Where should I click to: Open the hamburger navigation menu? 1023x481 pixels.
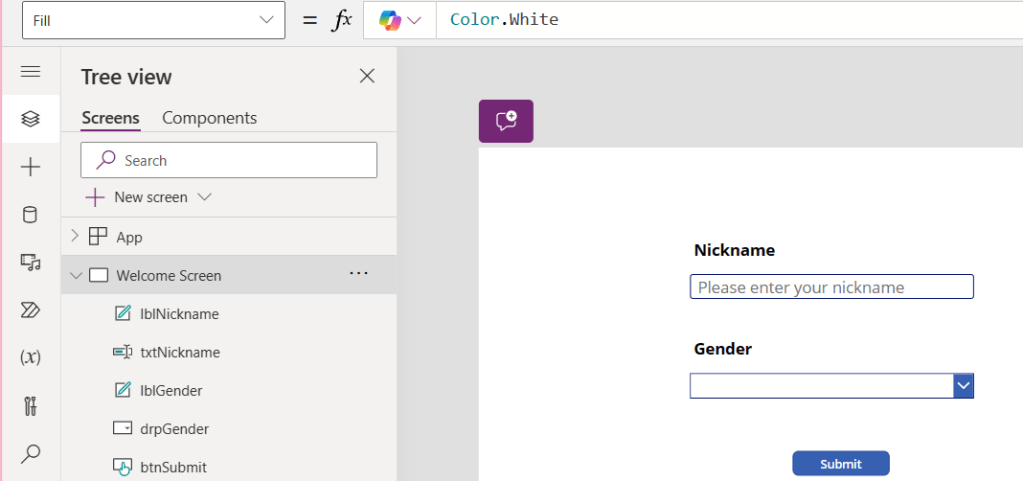30,72
